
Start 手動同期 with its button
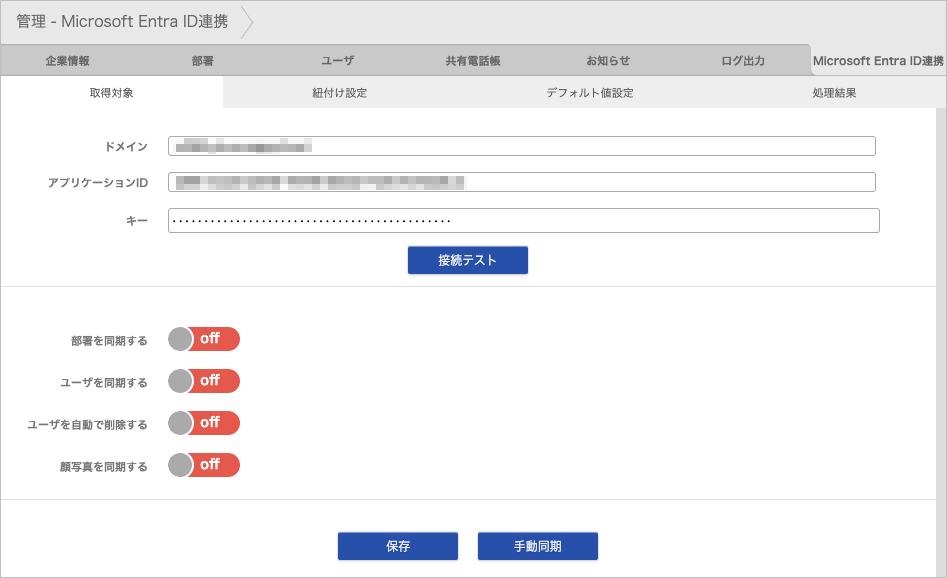pyautogui.click(x=538, y=546)
